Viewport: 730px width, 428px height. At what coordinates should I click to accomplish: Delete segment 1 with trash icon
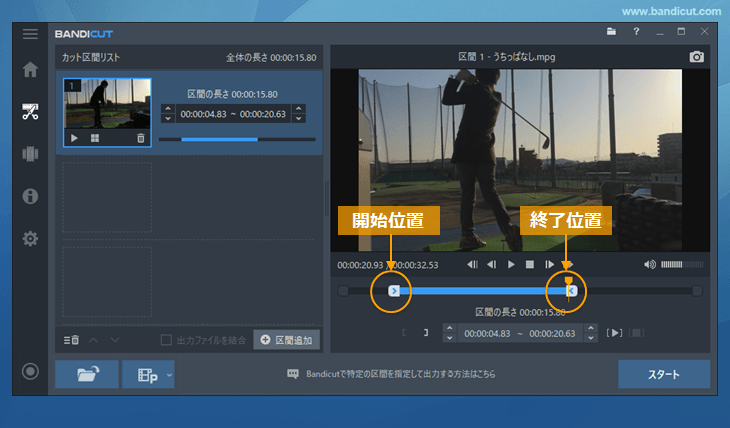click(141, 138)
